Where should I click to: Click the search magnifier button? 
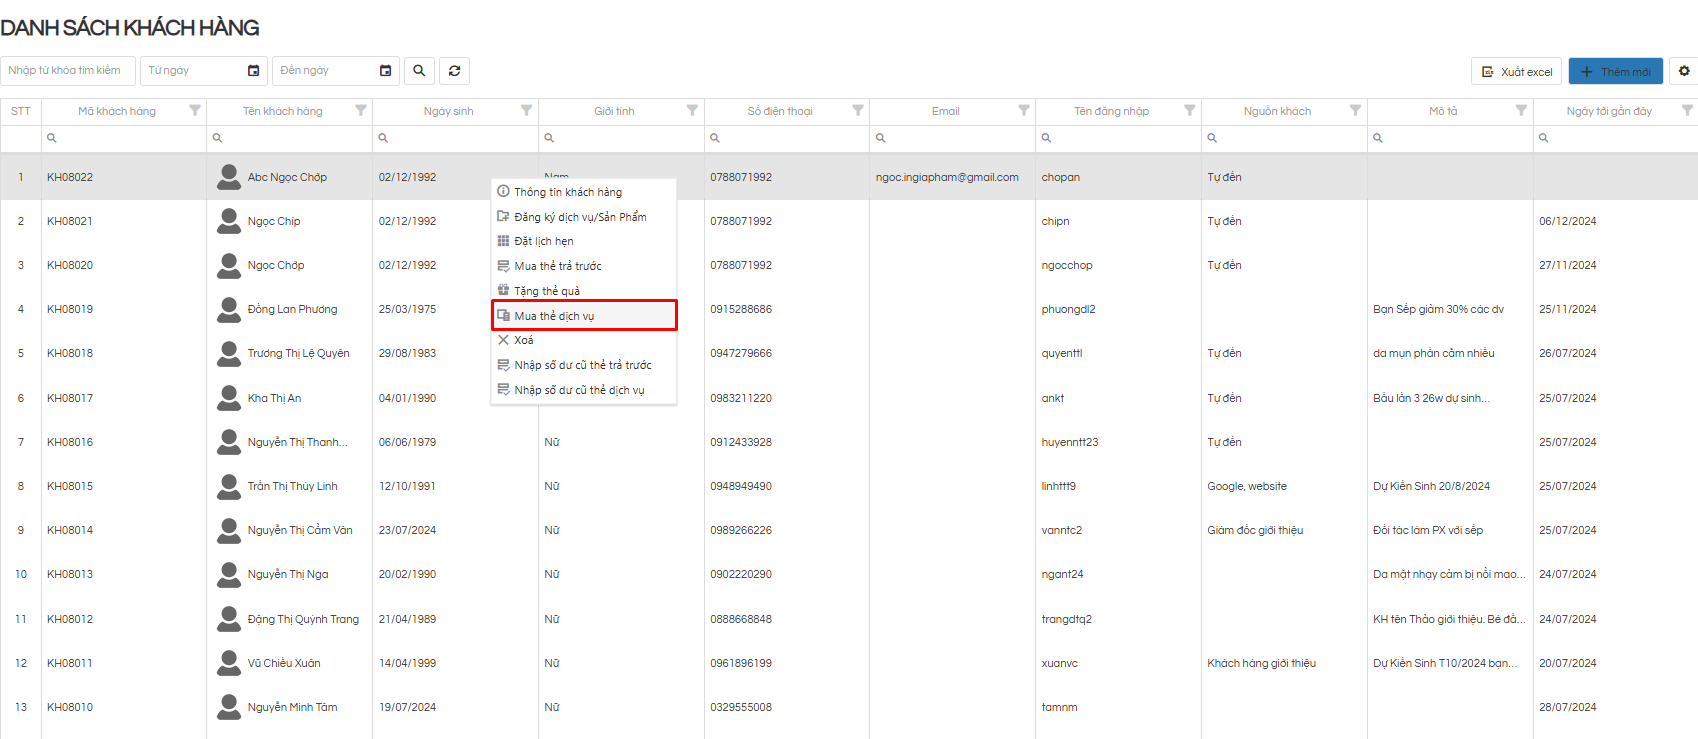pyautogui.click(x=419, y=71)
